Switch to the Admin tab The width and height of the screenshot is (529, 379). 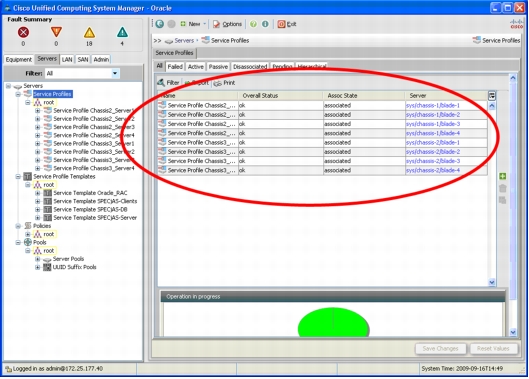(x=101, y=59)
